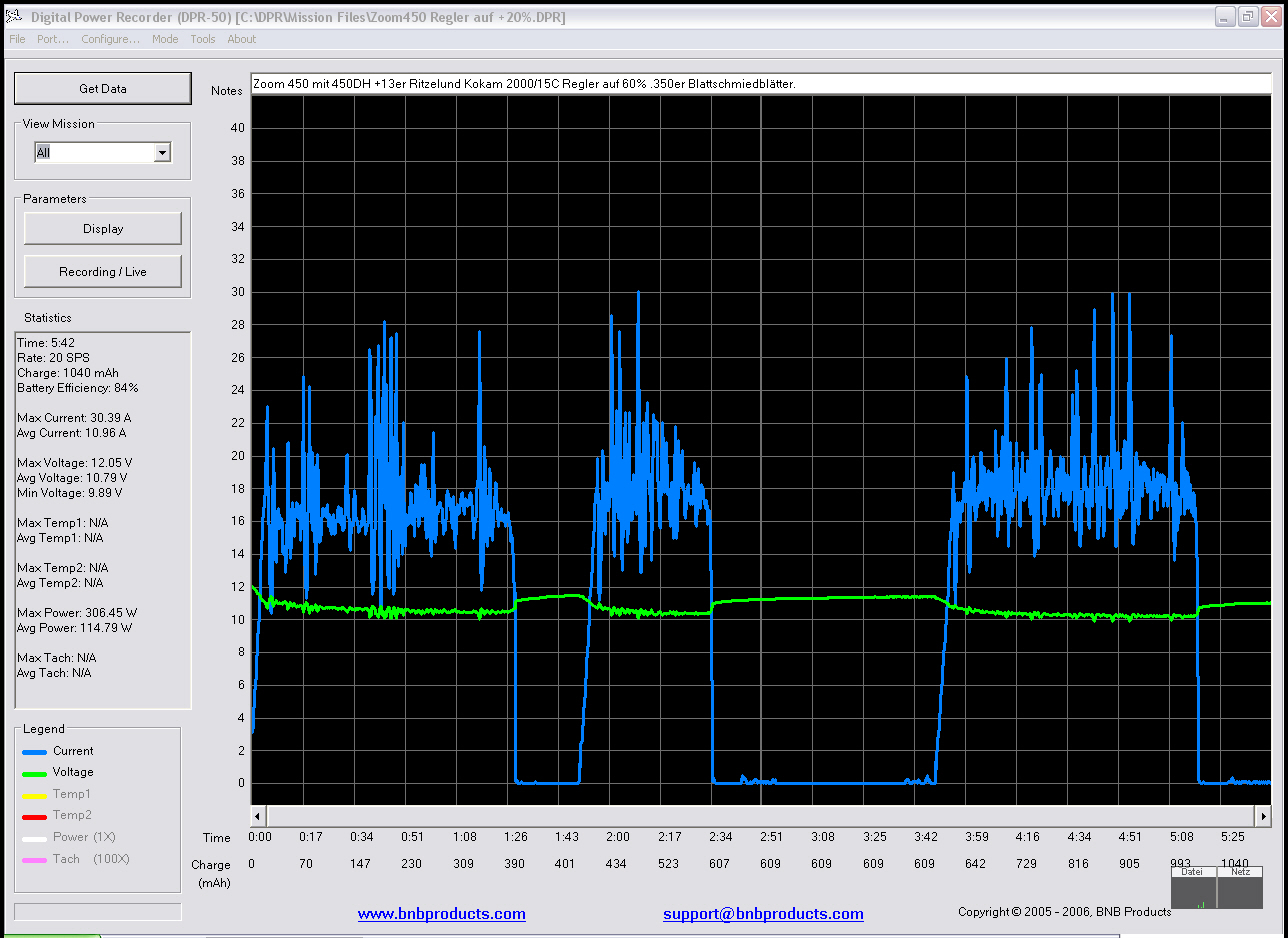Select the Temp2 legend label
The image size is (1288, 938).
pos(71,815)
